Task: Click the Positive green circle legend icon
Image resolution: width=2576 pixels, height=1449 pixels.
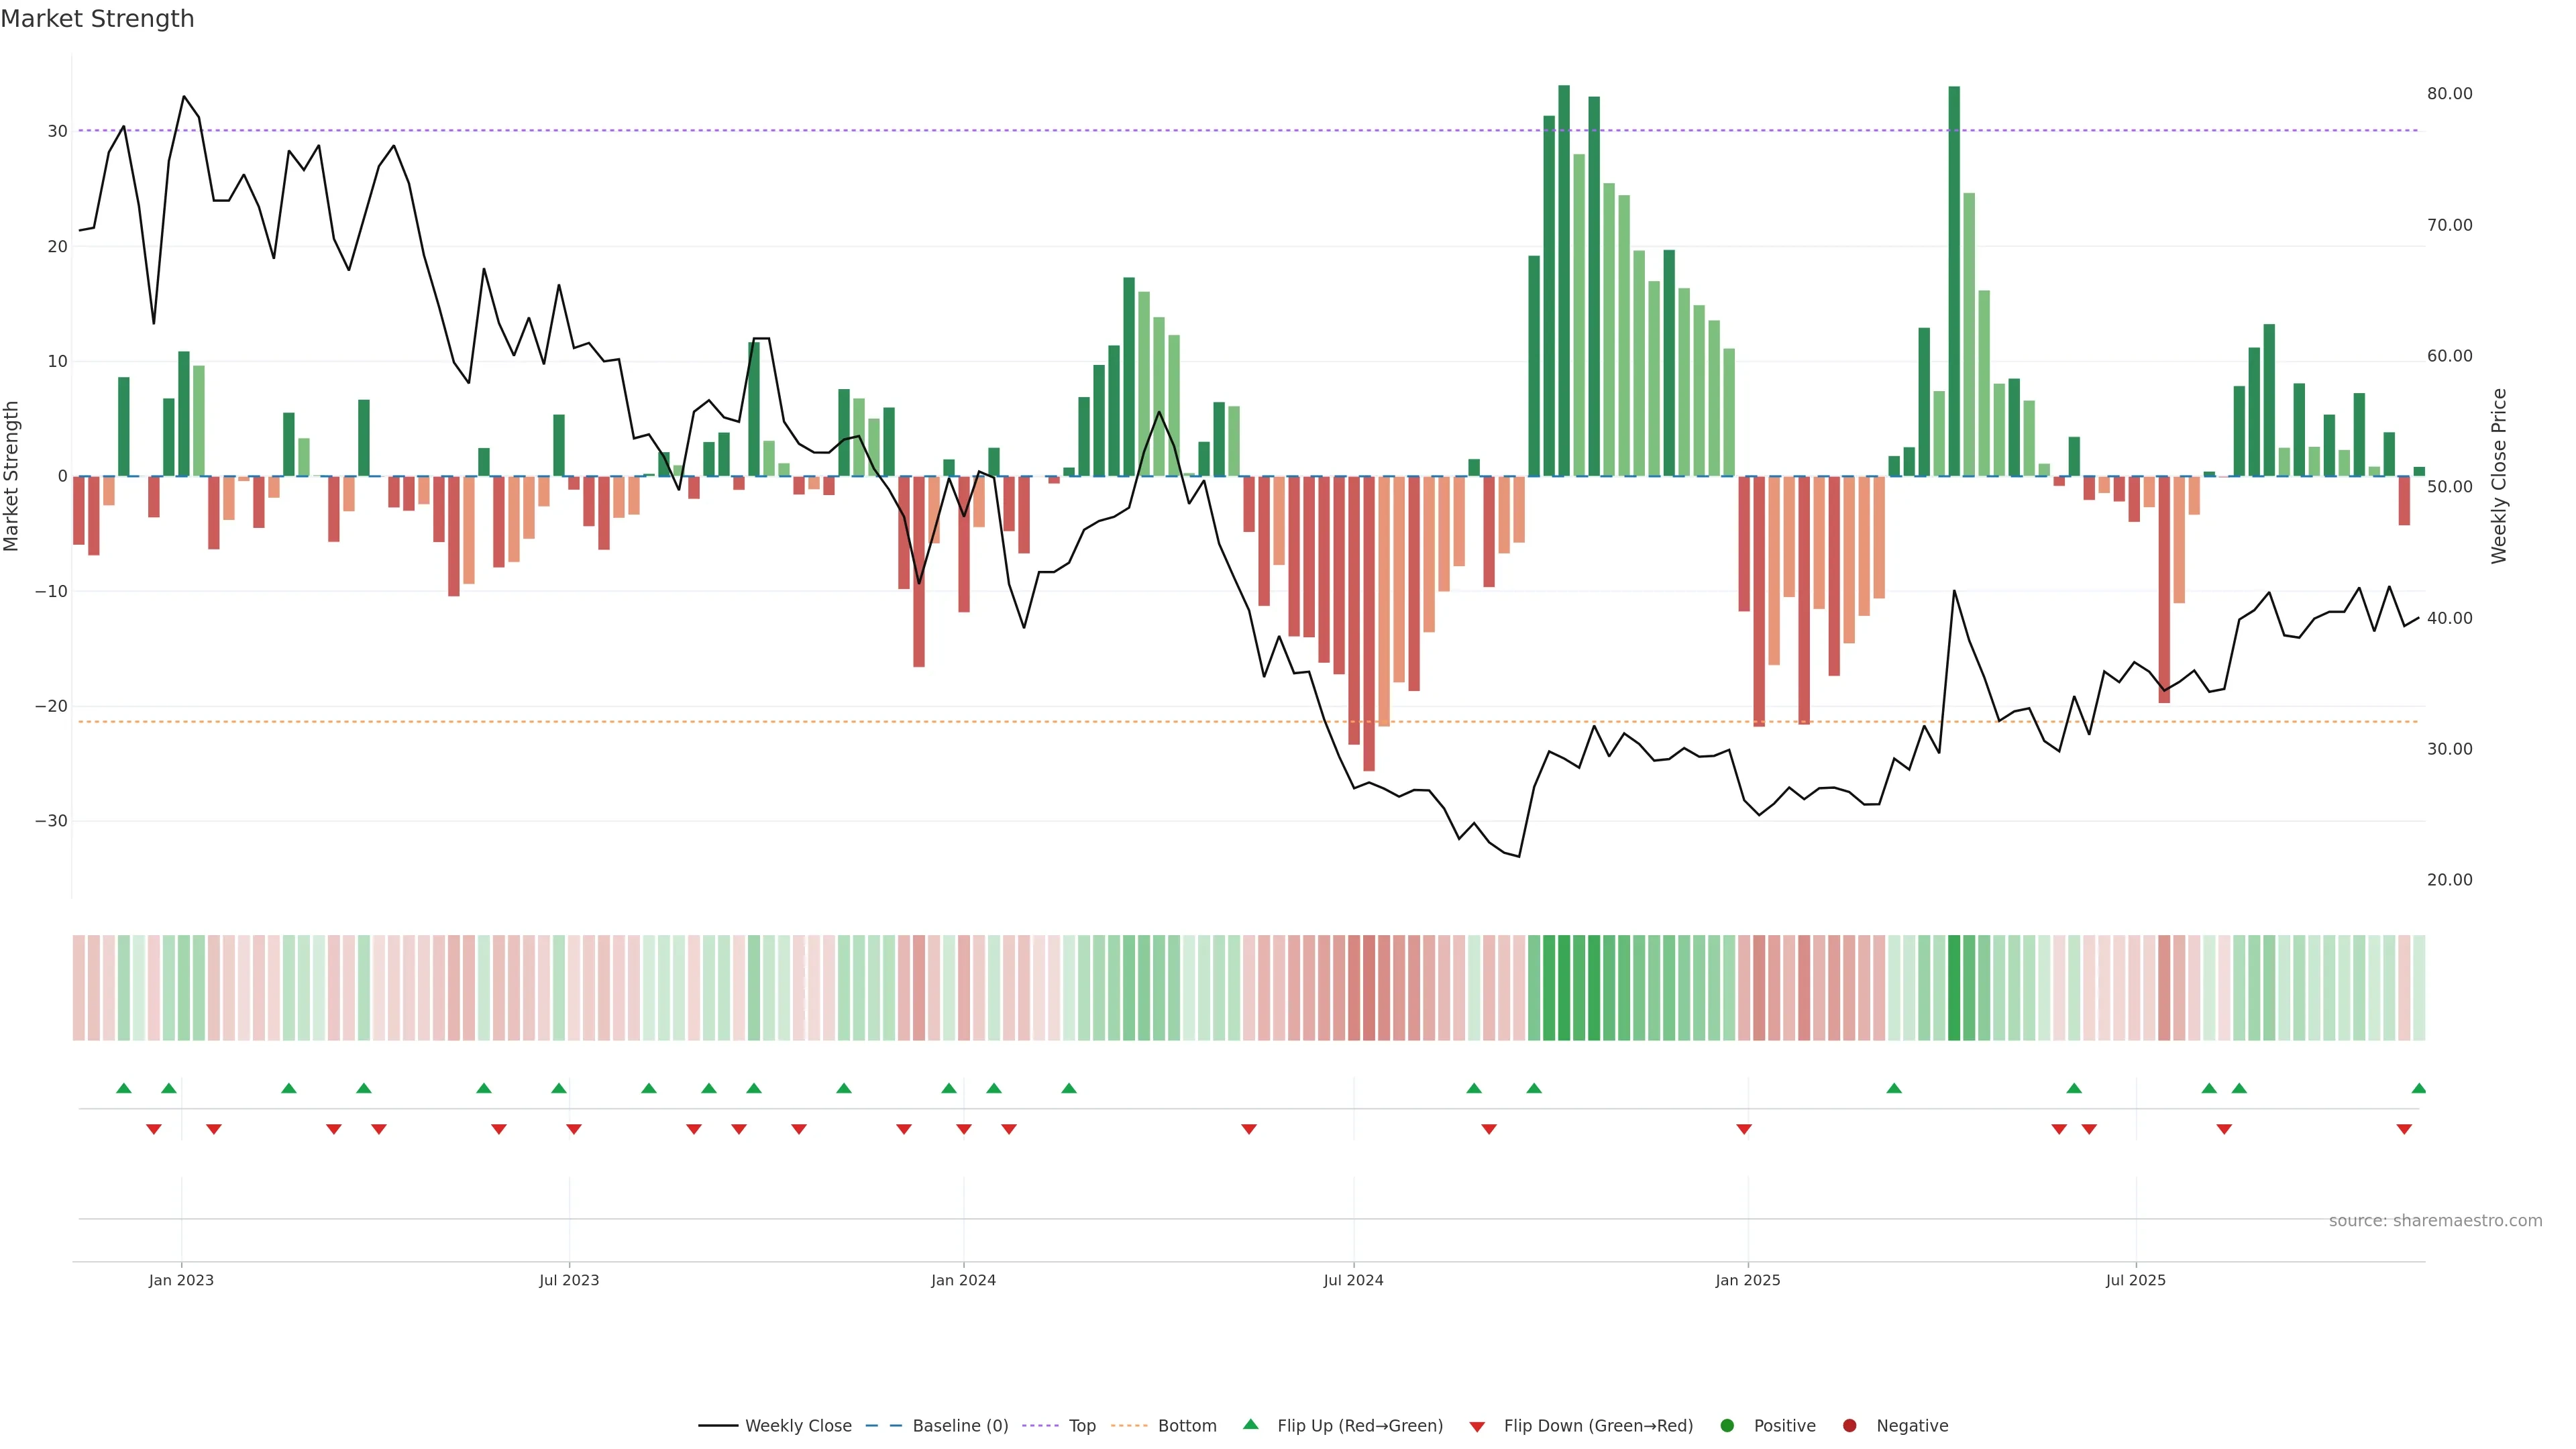Action: 1727,1426
